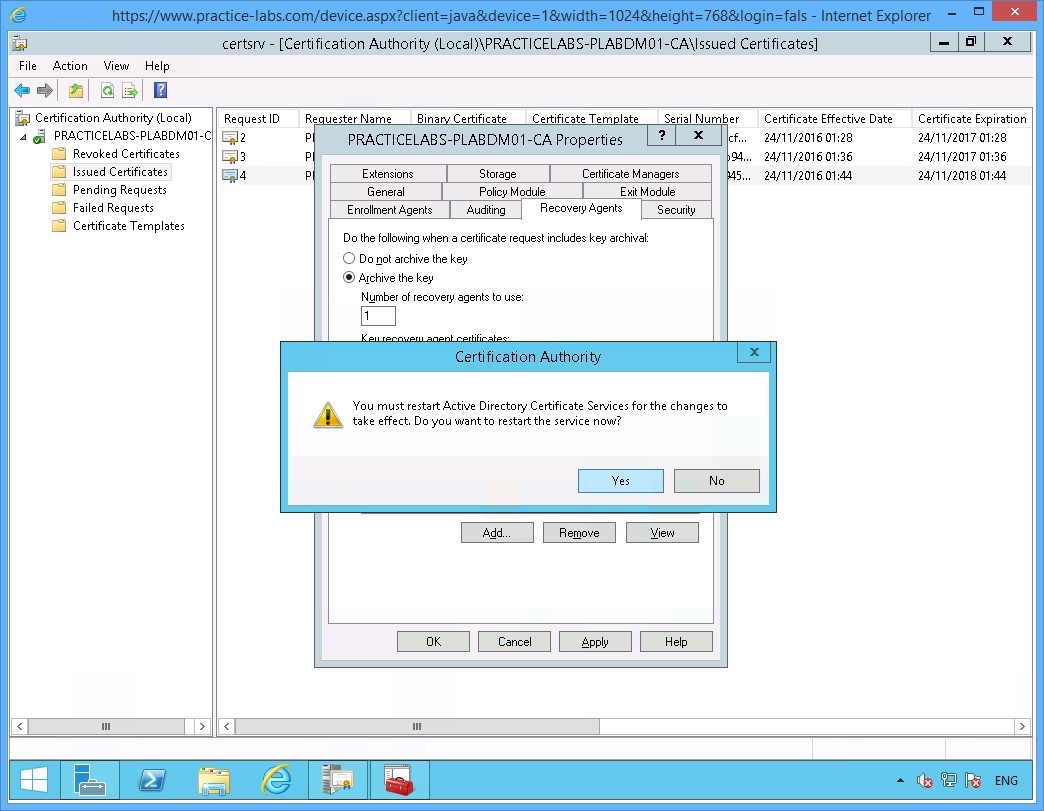Select the 'Archive the key' option

point(349,277)
